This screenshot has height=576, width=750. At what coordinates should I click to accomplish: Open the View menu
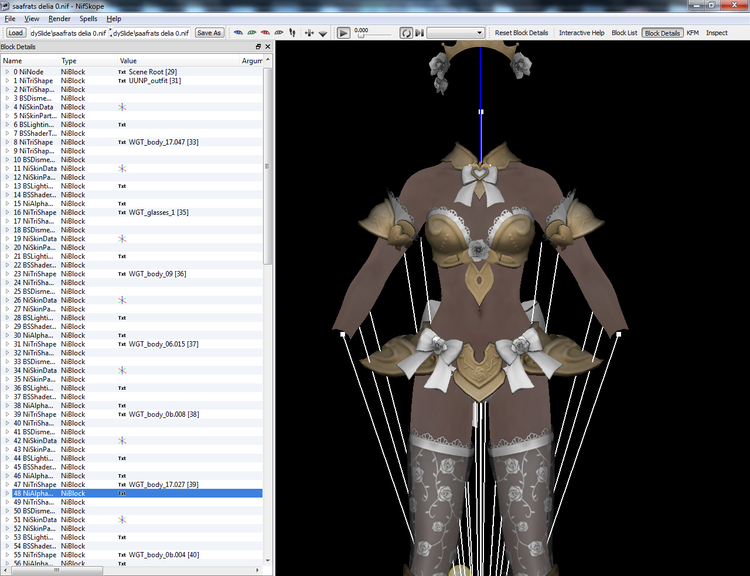click(32, 19)
